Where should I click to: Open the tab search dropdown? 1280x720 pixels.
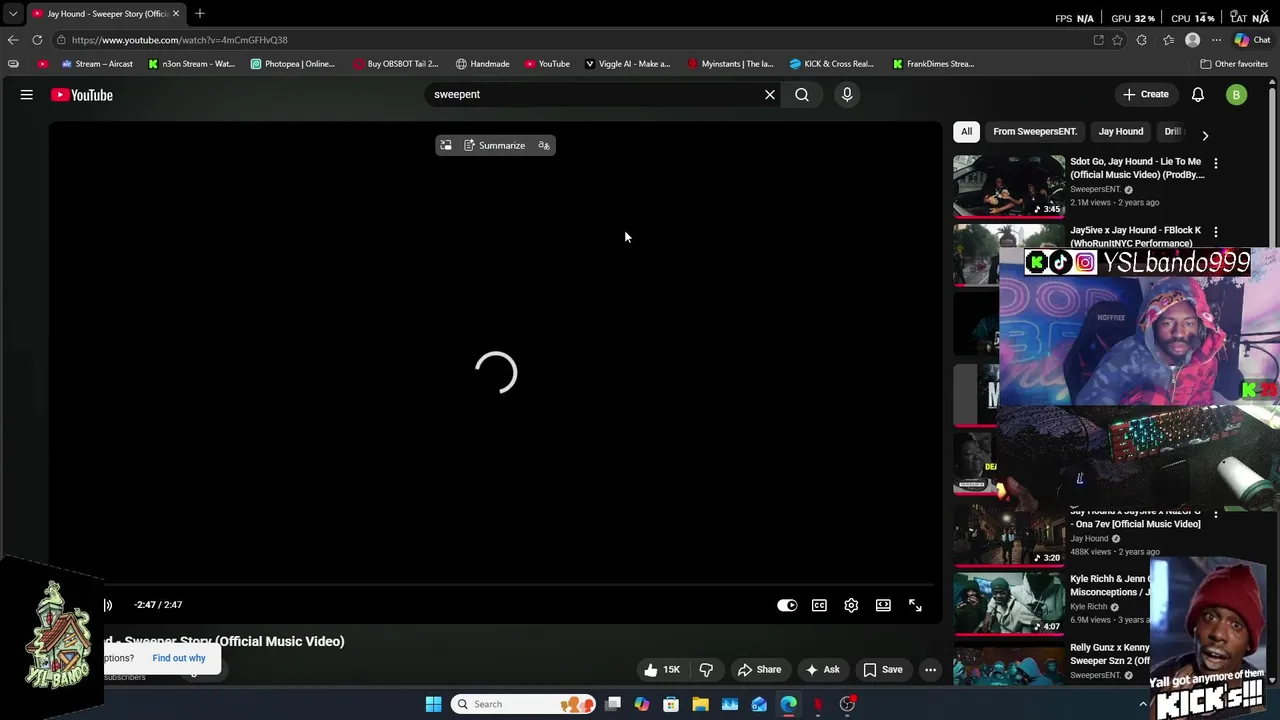coord(13,14)
